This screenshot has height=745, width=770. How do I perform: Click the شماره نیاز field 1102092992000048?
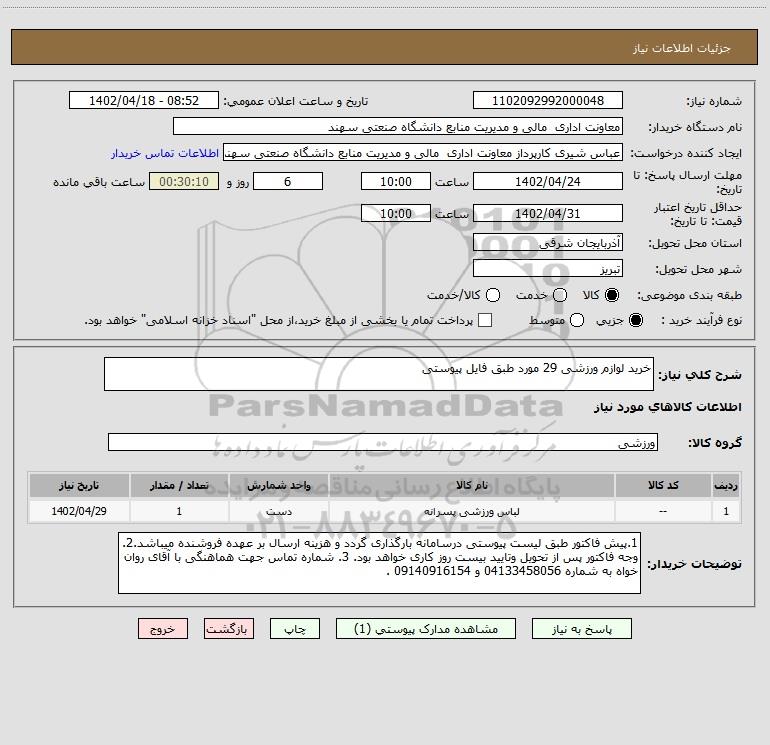[x=548, y=100]
